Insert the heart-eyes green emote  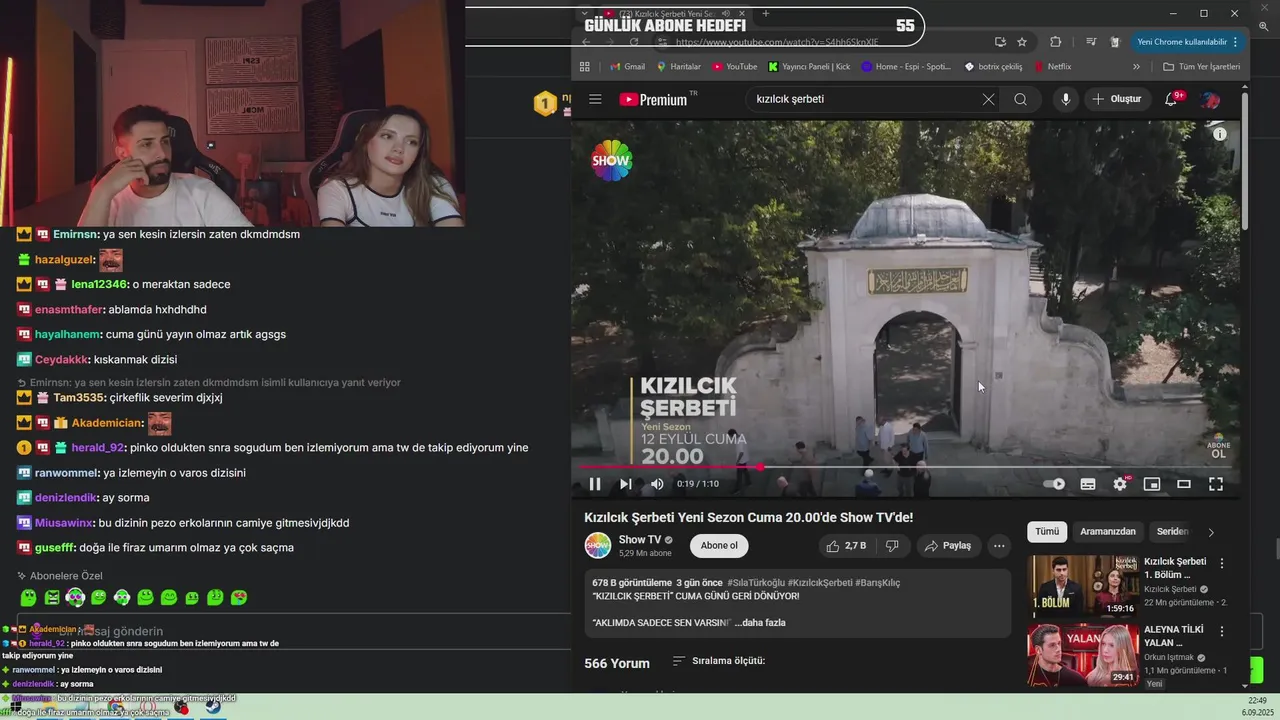click(239, 598)
